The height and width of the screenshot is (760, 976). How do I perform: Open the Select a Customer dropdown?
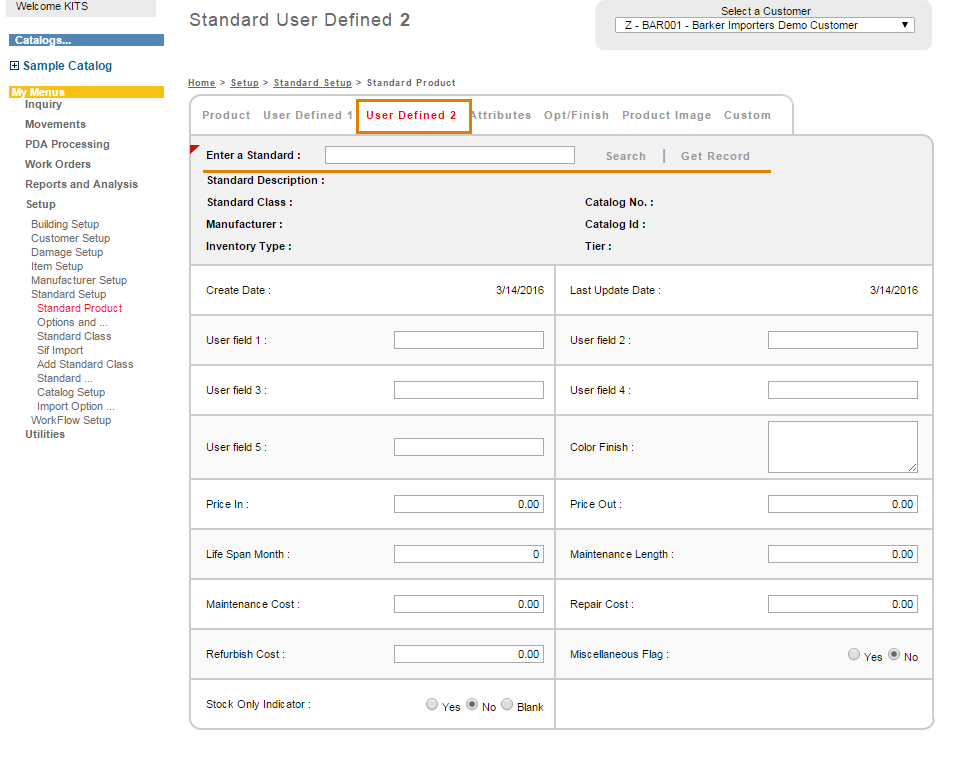click(764, 26)
